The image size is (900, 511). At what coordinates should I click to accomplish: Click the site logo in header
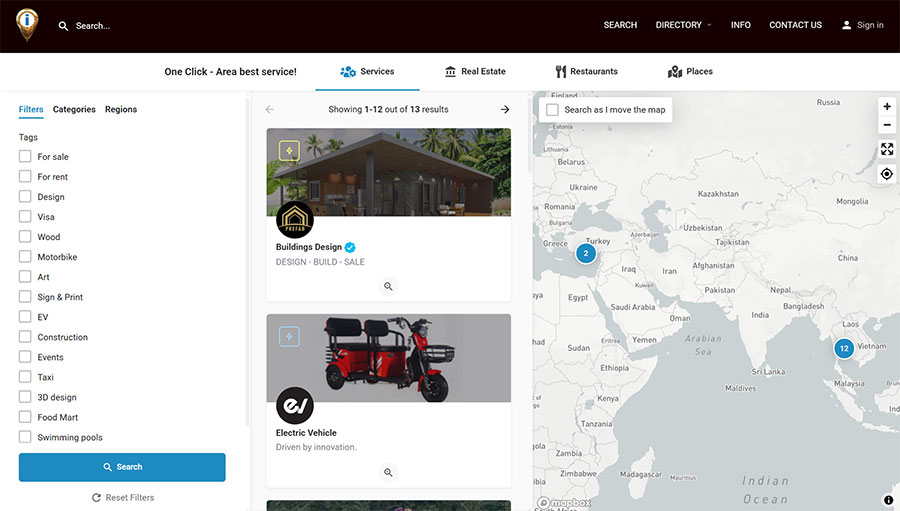pyautogui.click(x=27, y=24)
